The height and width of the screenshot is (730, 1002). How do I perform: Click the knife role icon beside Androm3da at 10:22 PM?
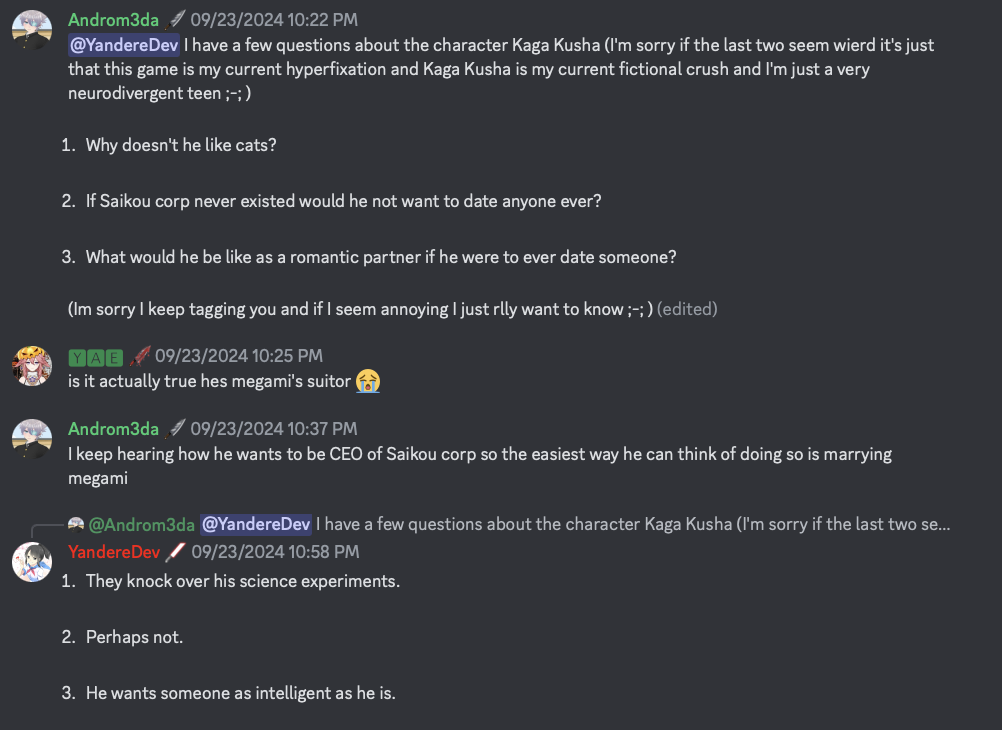[x=176, y=19]
